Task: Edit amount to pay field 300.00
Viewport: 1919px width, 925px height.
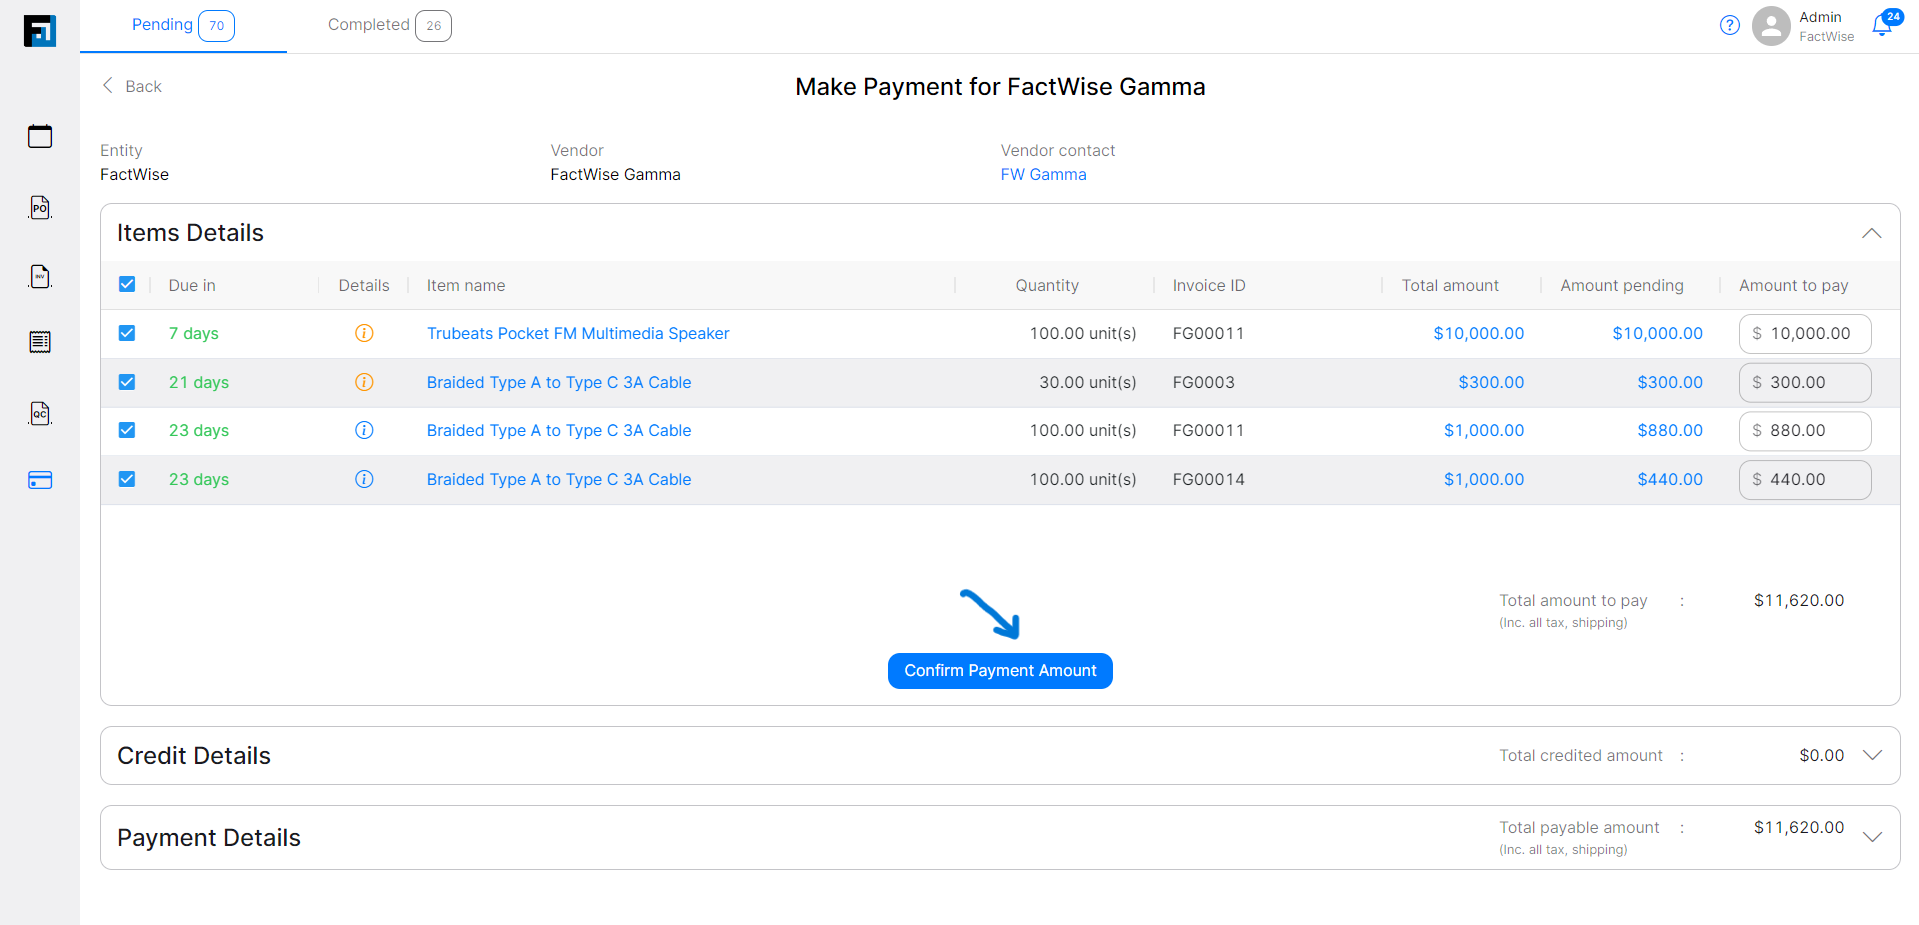Action: point(1805,382)
